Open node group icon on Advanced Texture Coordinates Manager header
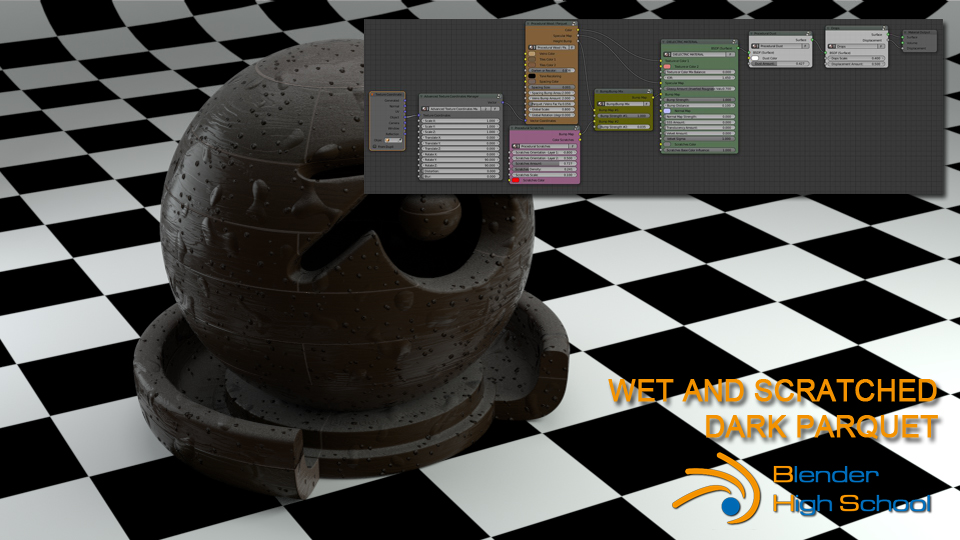Image resolution: width=960 pixels, height=540 pixels. click(499, 97)
